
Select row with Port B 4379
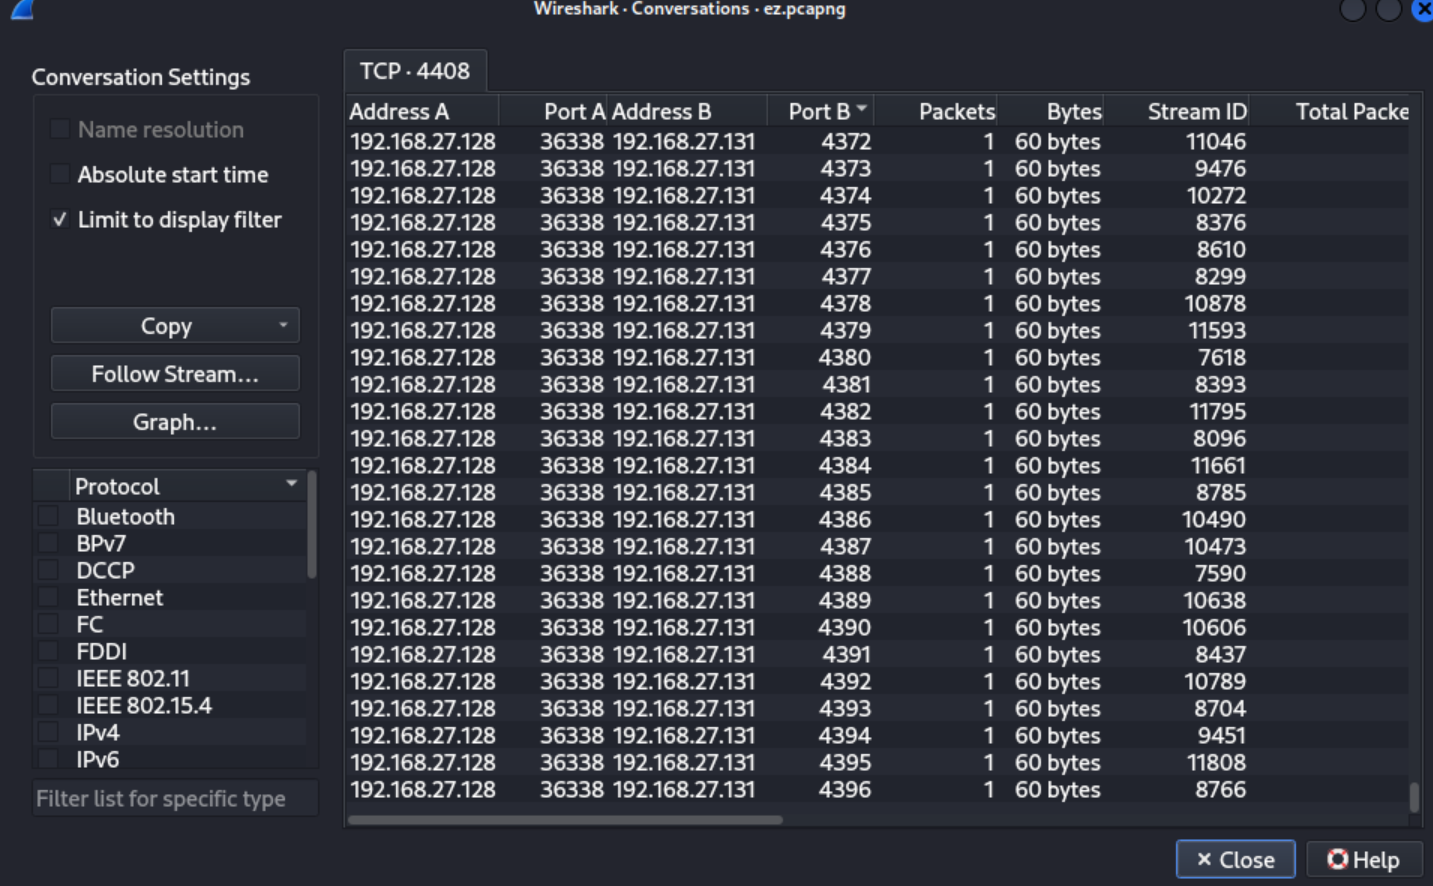pyautogui.click(x=878, y=330)
